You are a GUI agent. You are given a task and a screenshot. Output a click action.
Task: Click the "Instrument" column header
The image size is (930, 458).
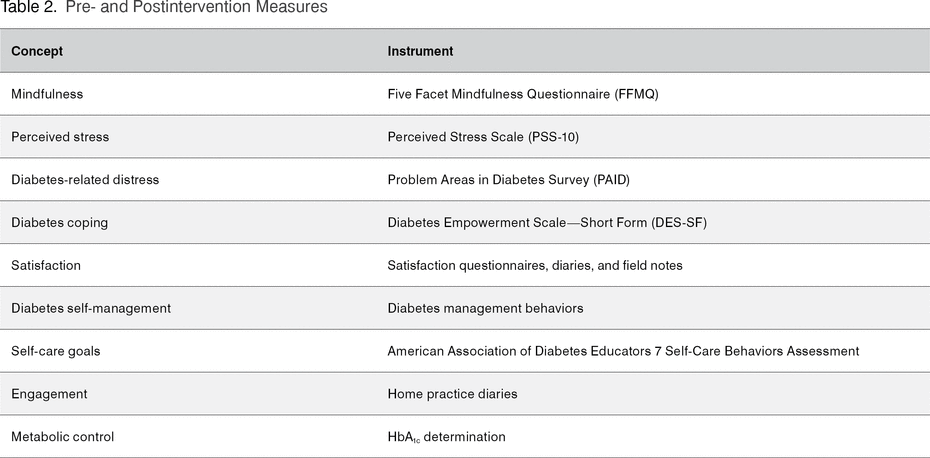point(420,51)
